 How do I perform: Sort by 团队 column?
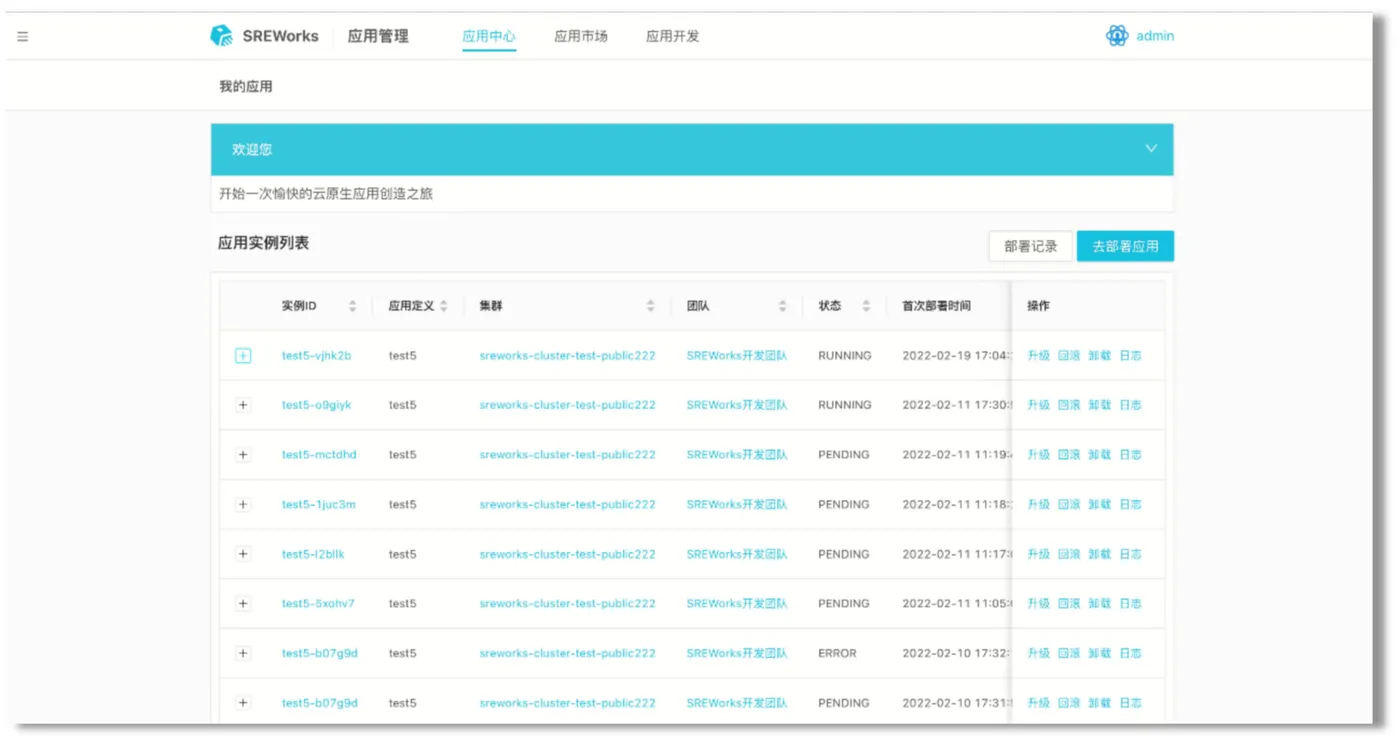[x=782, y=306]
